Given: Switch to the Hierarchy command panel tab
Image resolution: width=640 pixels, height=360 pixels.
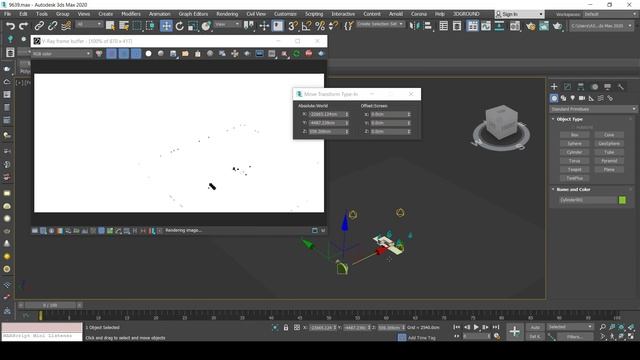Looking at the screenshot, I should [581, 87].
